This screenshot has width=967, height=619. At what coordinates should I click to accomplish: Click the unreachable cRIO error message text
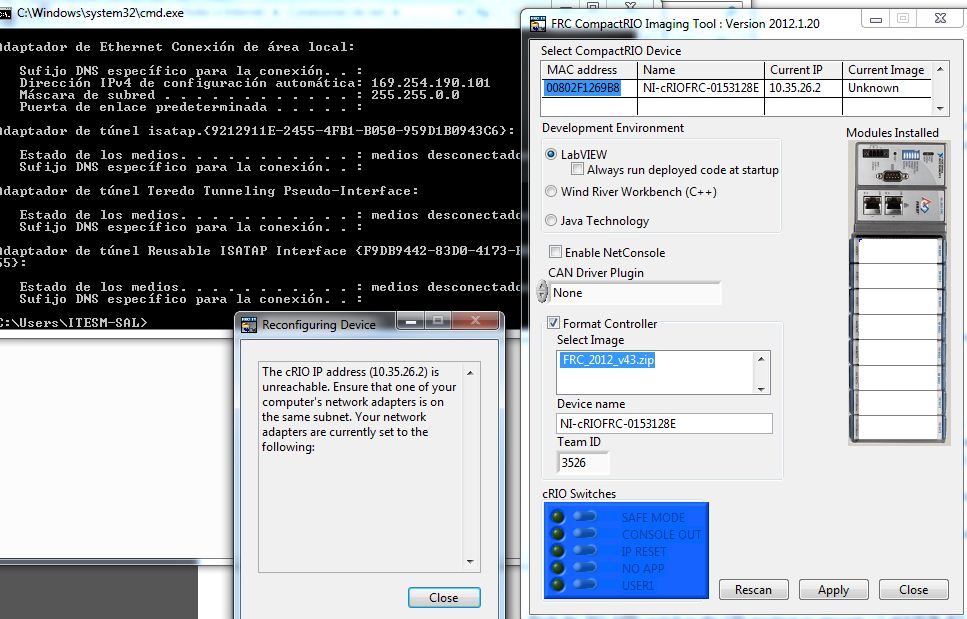(x=359, y=409)
